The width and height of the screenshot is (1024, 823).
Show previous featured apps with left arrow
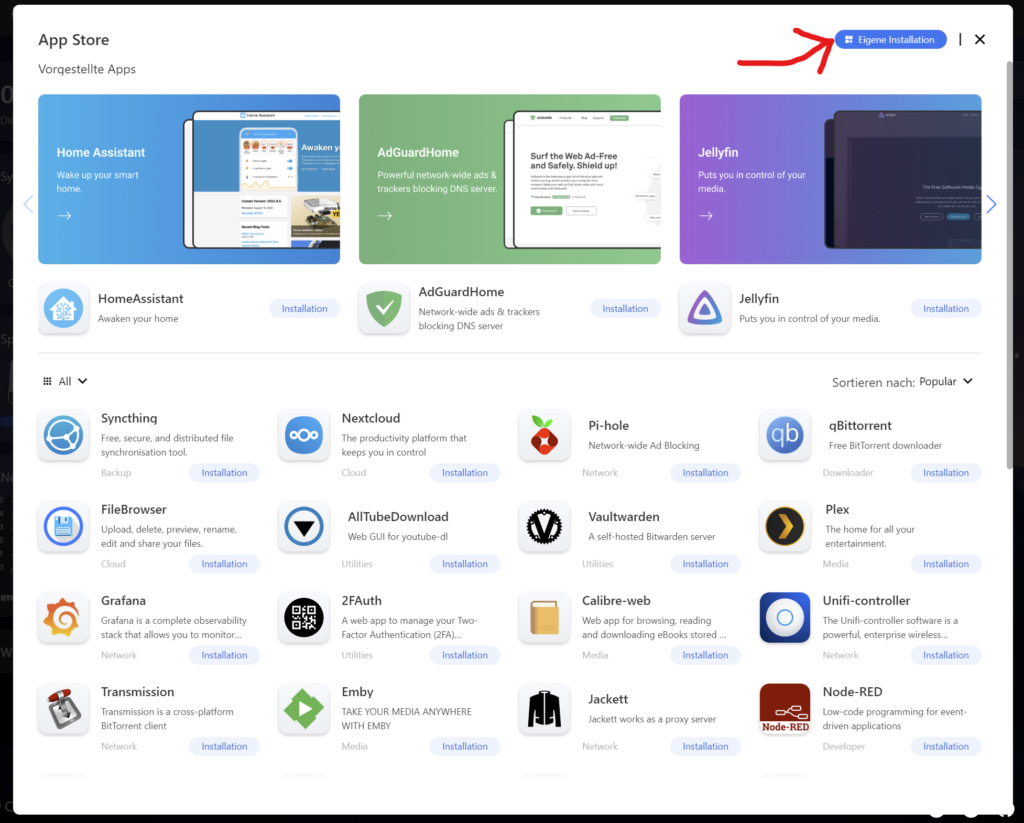28,204
